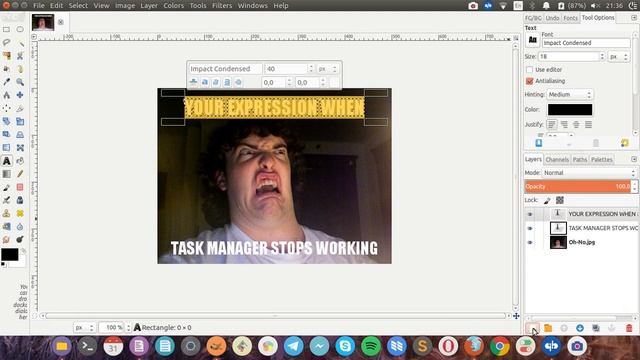
Task: Create a new layer group folder
Action: click(x=548, y=328)
